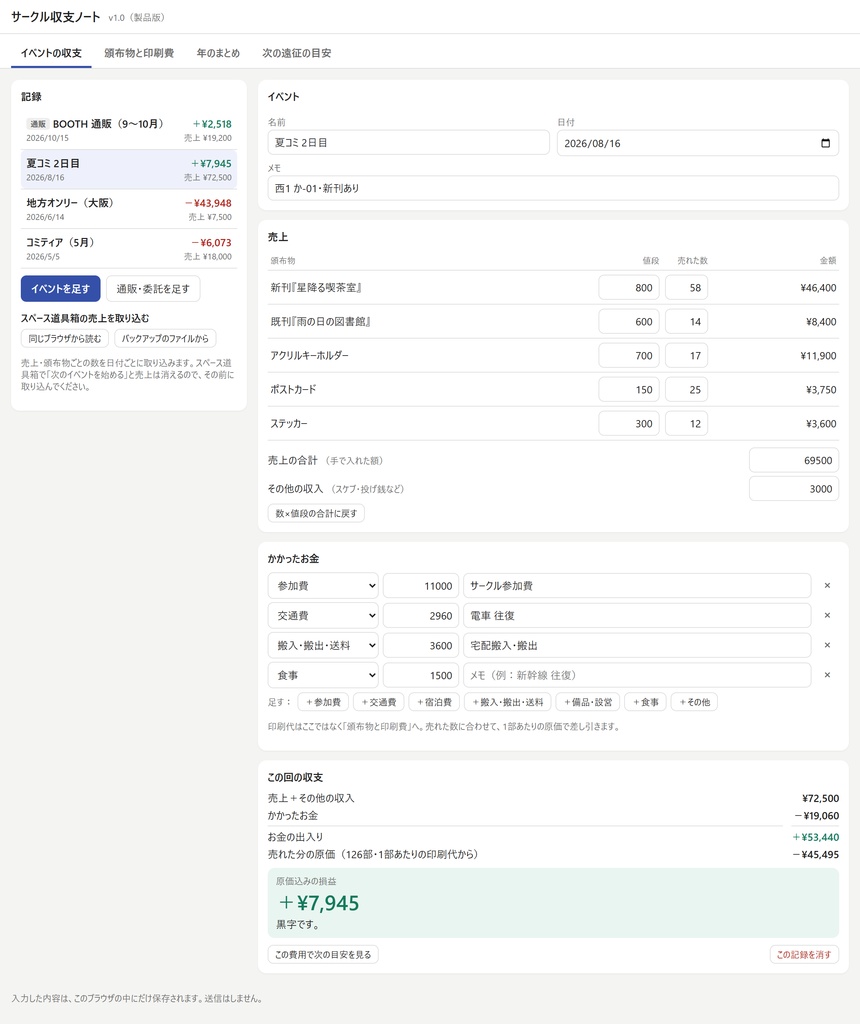Edit the 3600 搬入・搬出 amount field
The image size is (860, 1024).
point(421,645)
